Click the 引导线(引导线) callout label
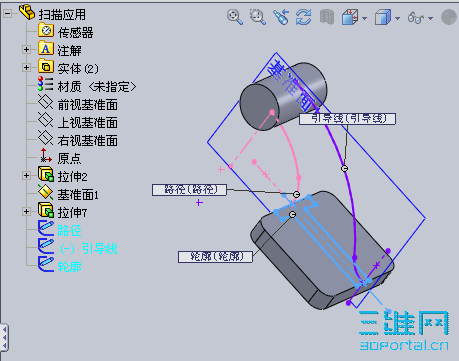The width and height of the screenshot is (459, 361). (347, 119)
